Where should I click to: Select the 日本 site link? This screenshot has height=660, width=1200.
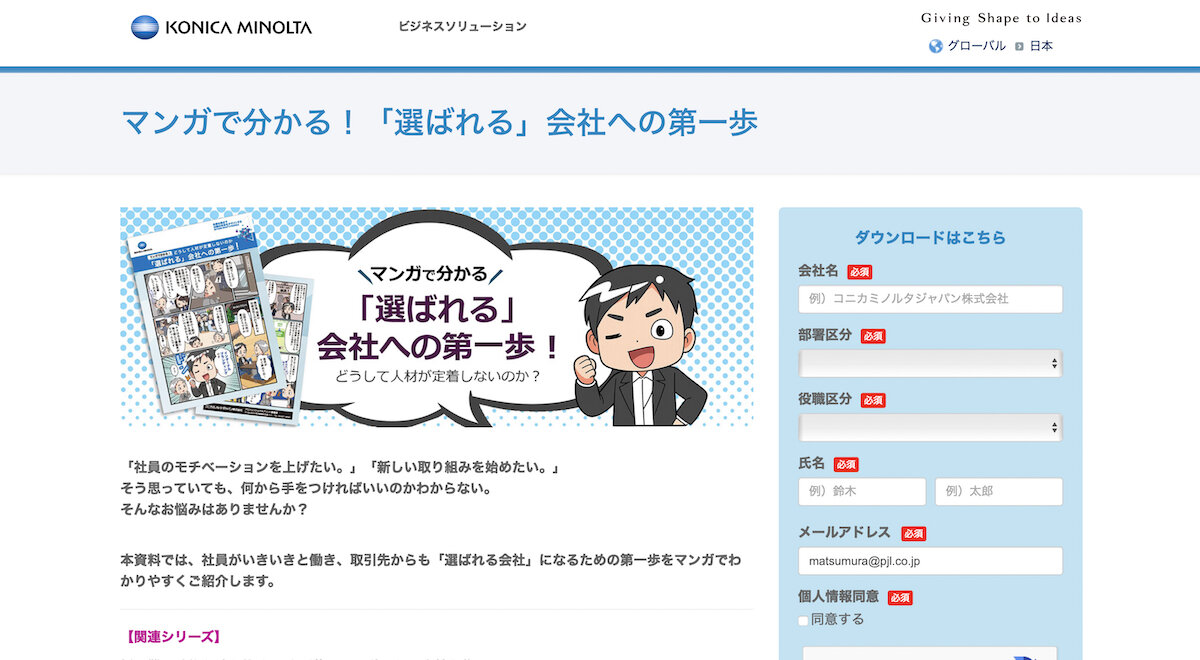pos(1041,46)
